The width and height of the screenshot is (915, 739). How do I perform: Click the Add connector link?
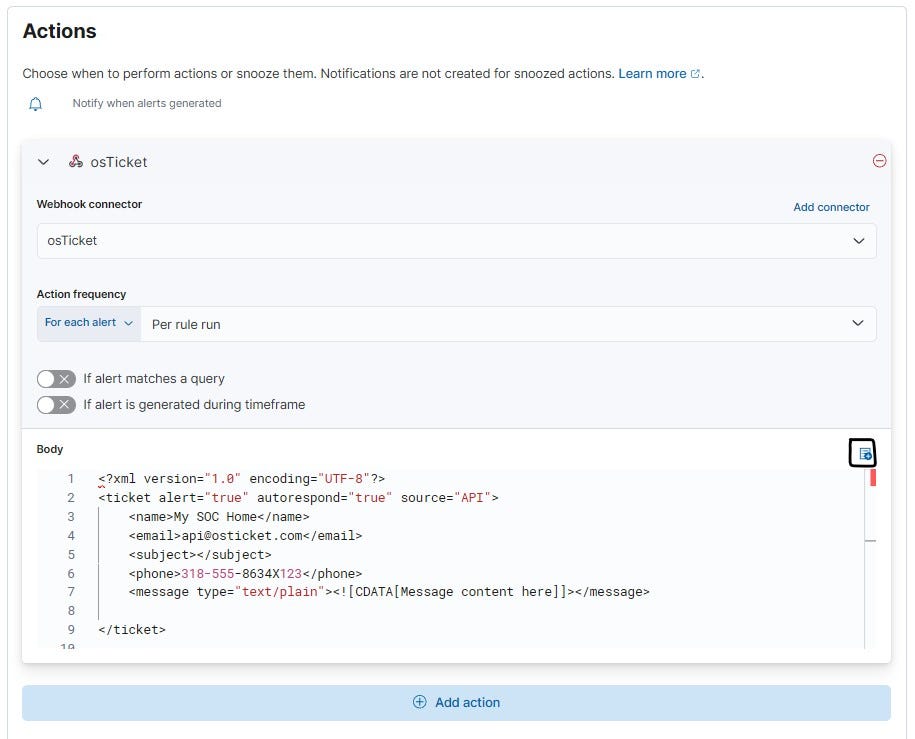coord(831,207)
